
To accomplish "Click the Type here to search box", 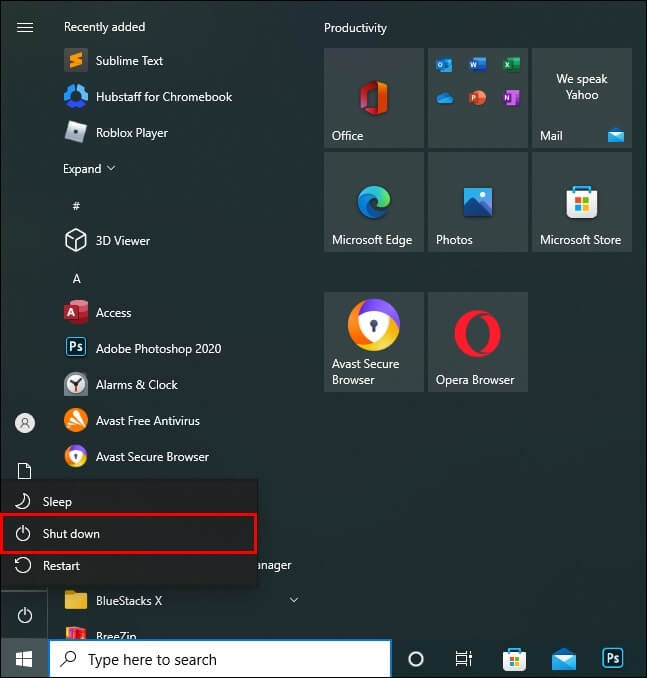I will point(220,659).
